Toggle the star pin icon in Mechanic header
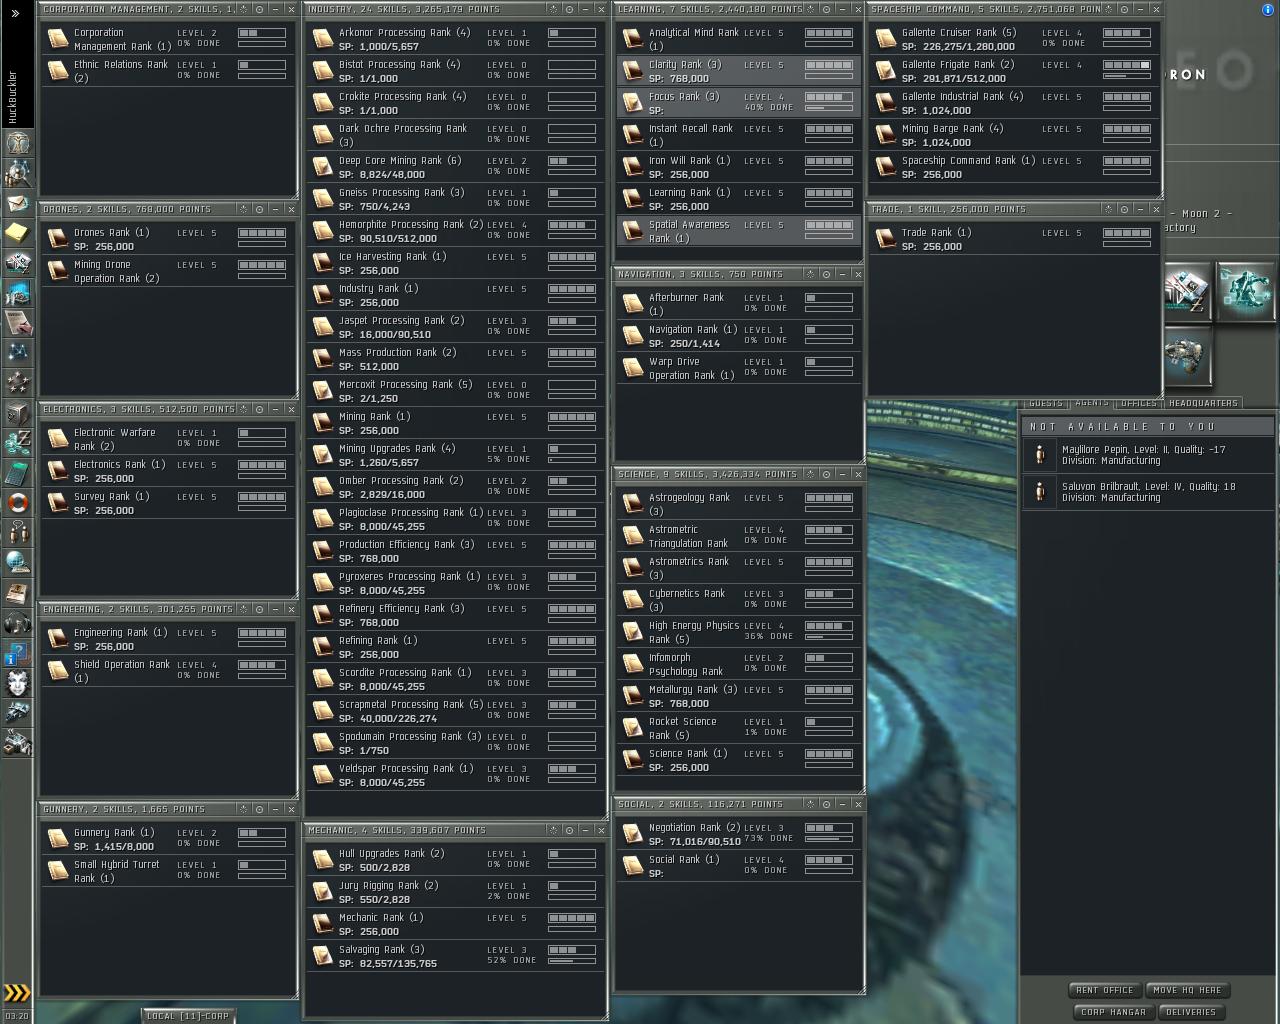This screenshot has height=1024, width=1280. coord(552,830)
